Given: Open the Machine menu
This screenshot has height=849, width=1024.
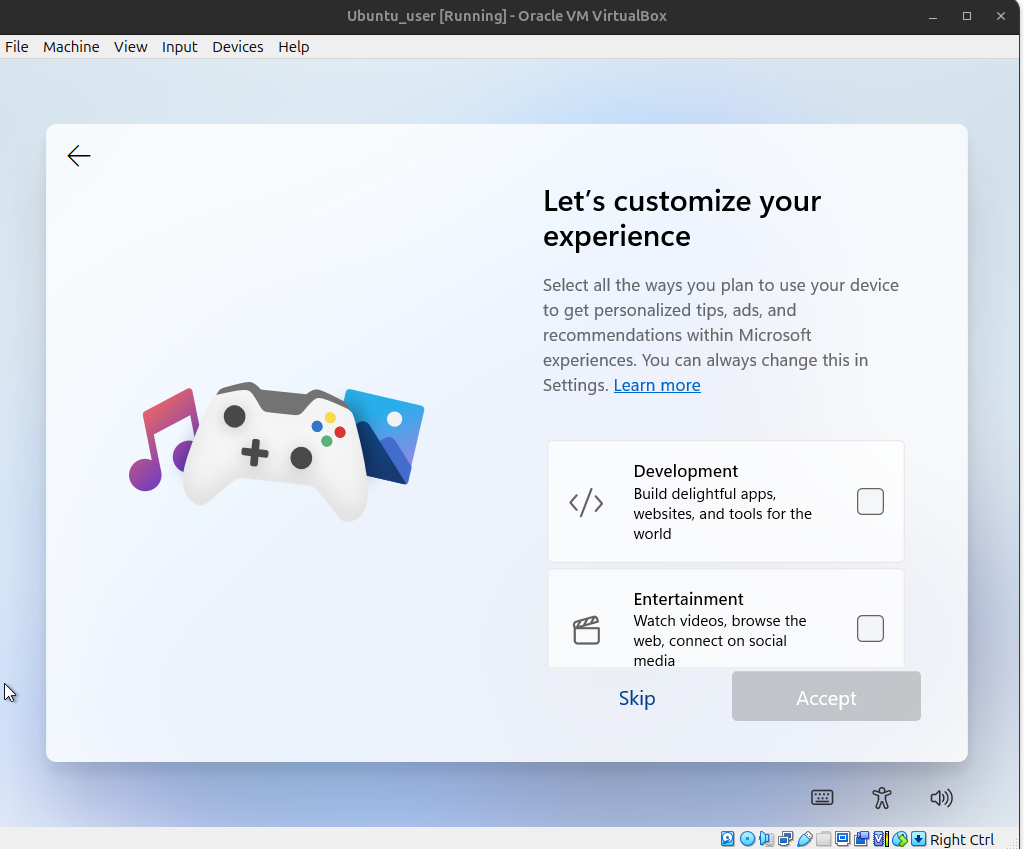Looking at the screenshot, I should 71,47.
